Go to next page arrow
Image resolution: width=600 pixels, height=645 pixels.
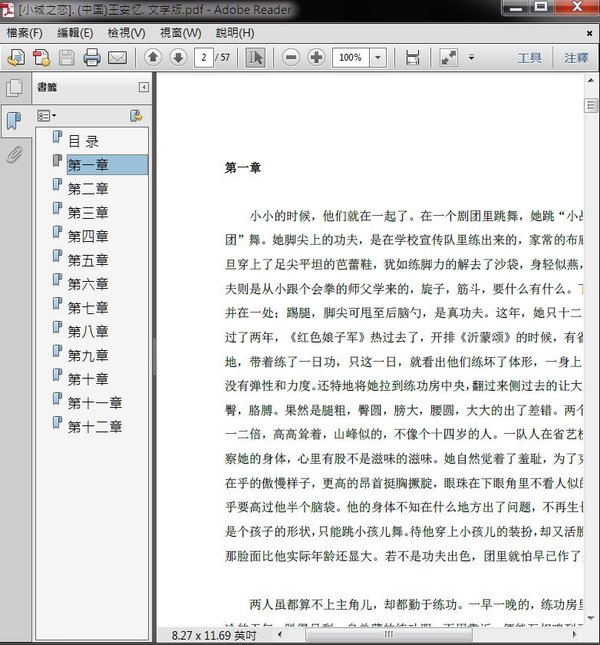[178, 57]
